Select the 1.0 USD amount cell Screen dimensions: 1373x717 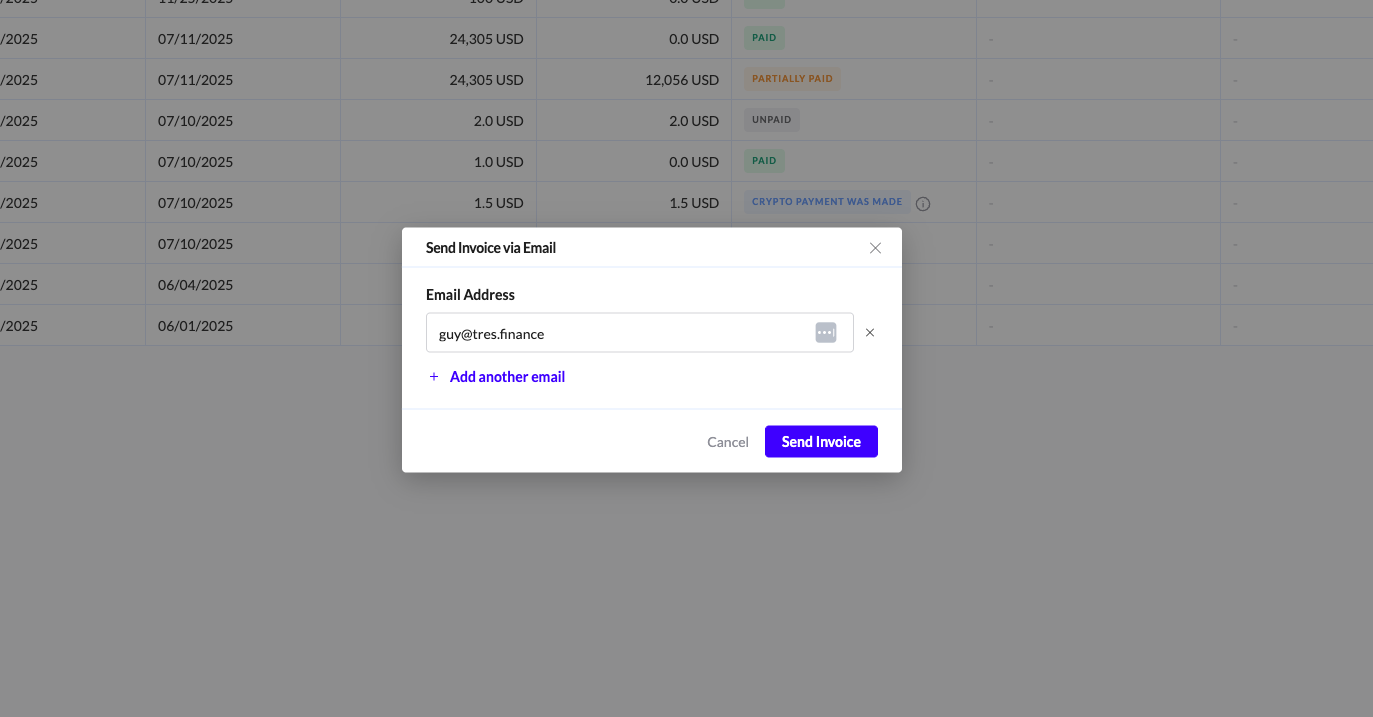click(498, 162)
